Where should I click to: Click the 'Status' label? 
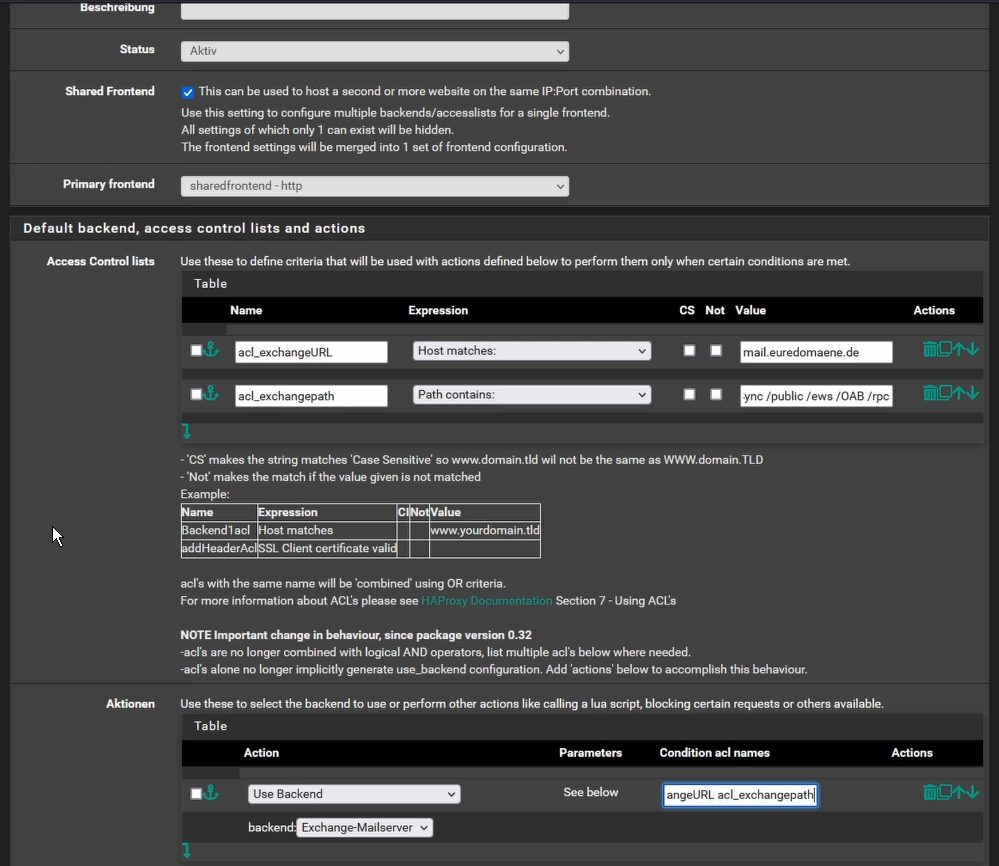137,49
